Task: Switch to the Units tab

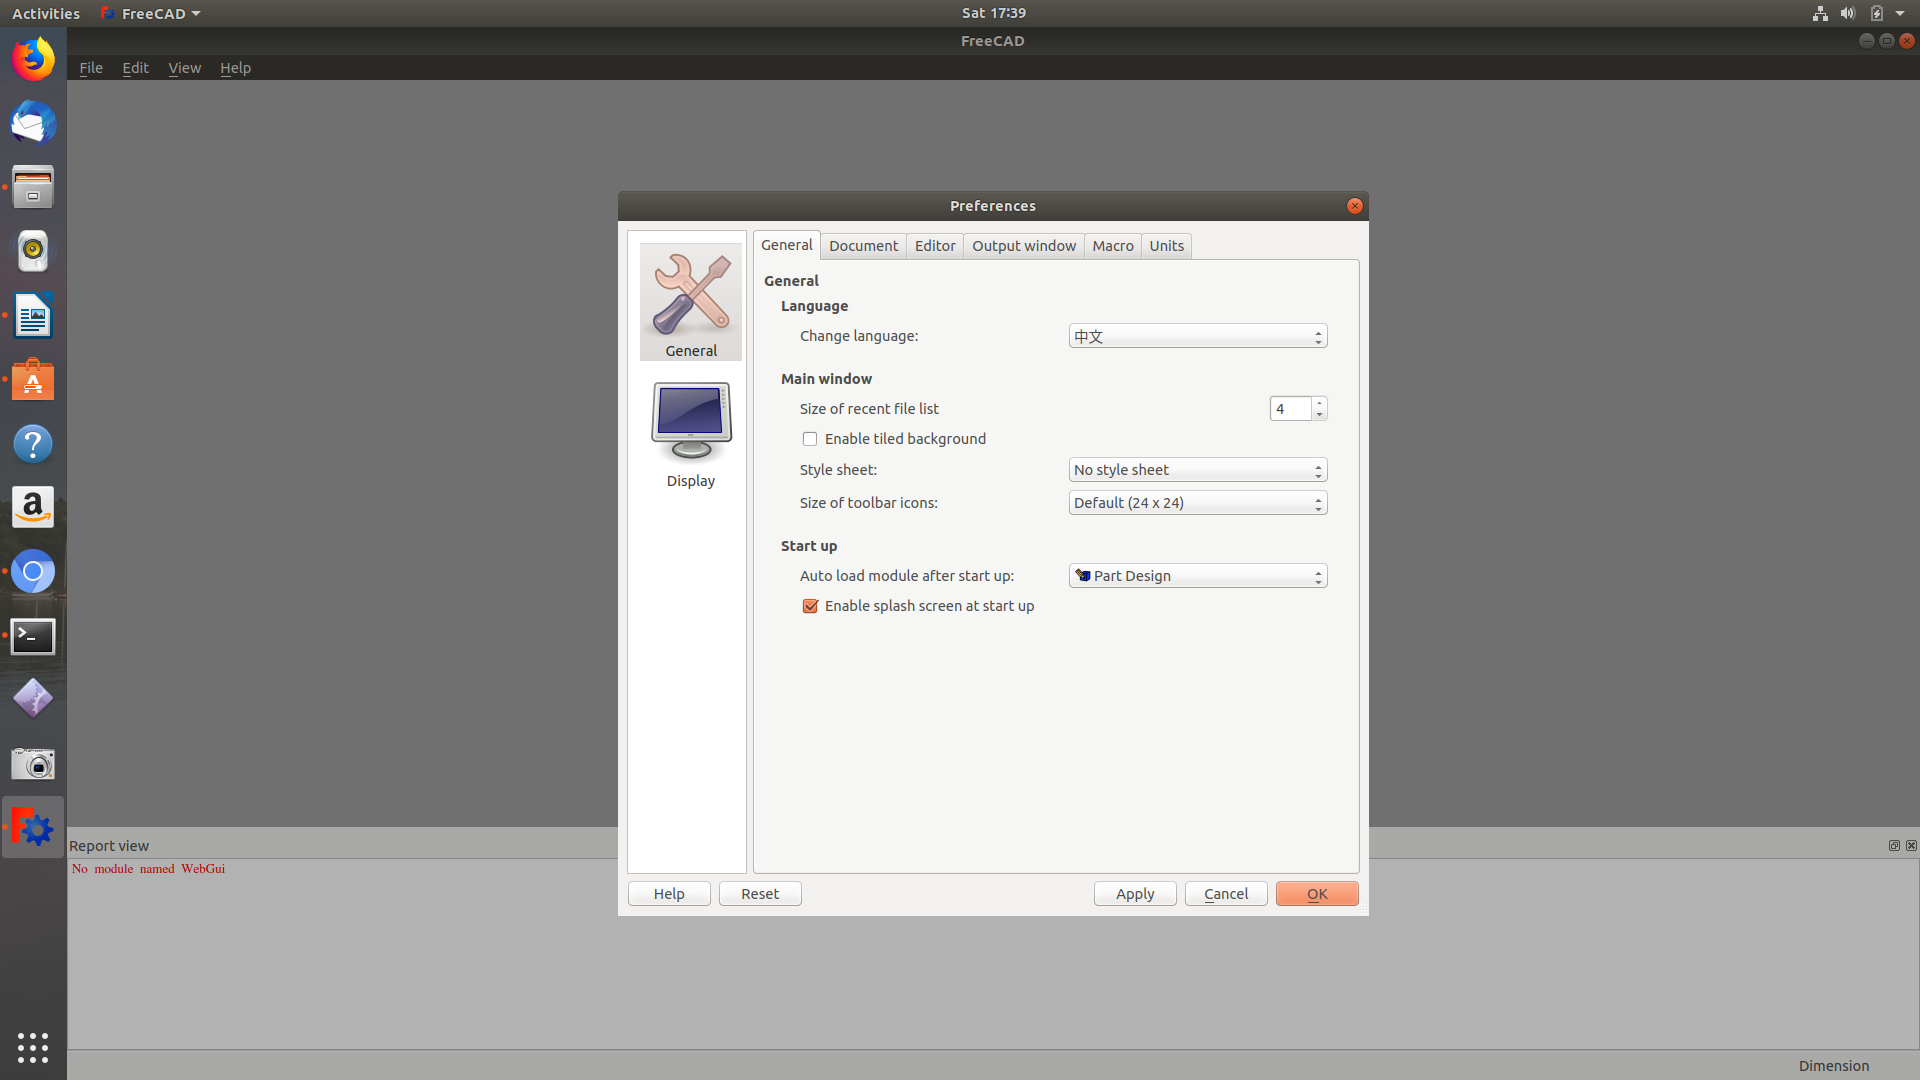Action: (1167, 246)
